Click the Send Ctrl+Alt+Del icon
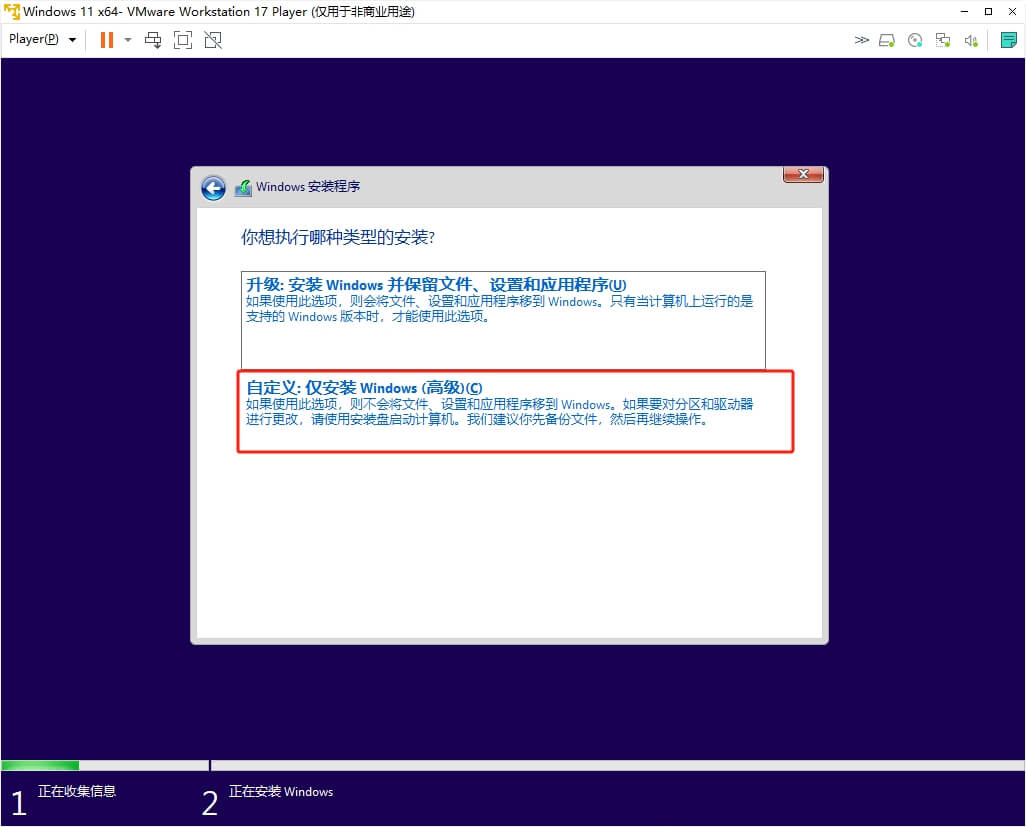 pyautogui.click(x=153, y=40)
